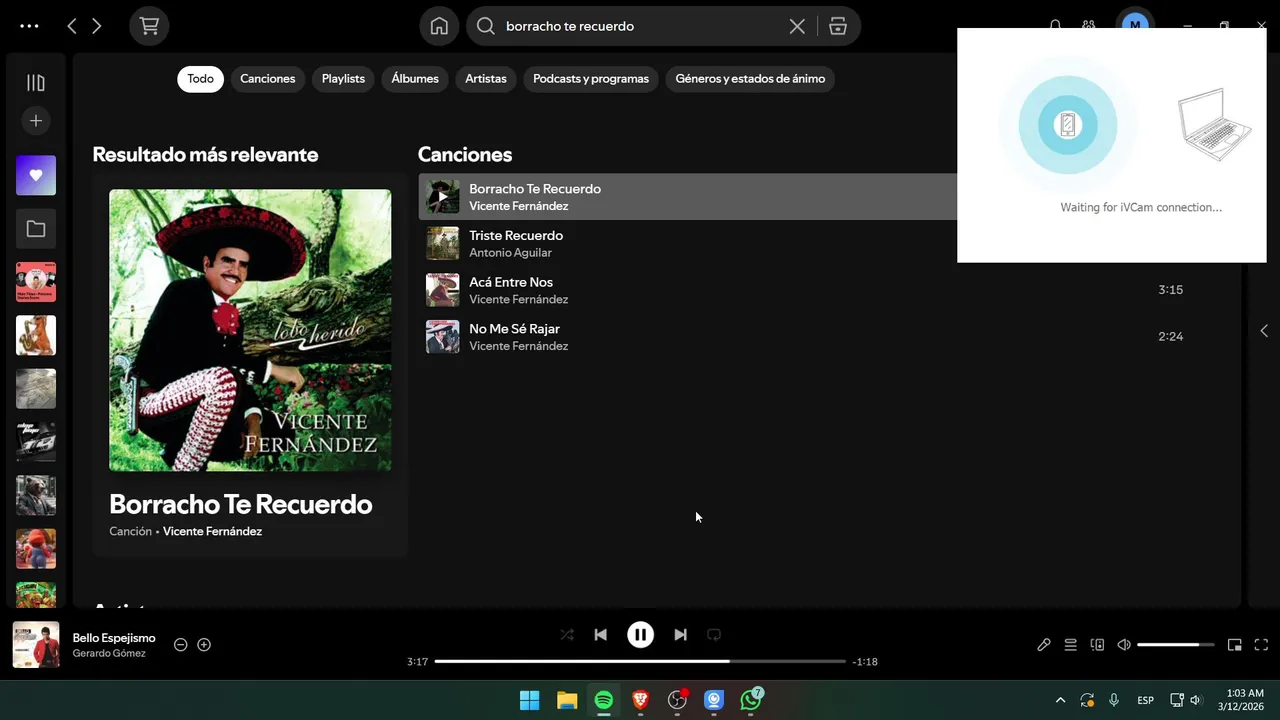The image size is (1280, 720).
Task: Open Brave browser from taskbar
Action: coord(641,701)
